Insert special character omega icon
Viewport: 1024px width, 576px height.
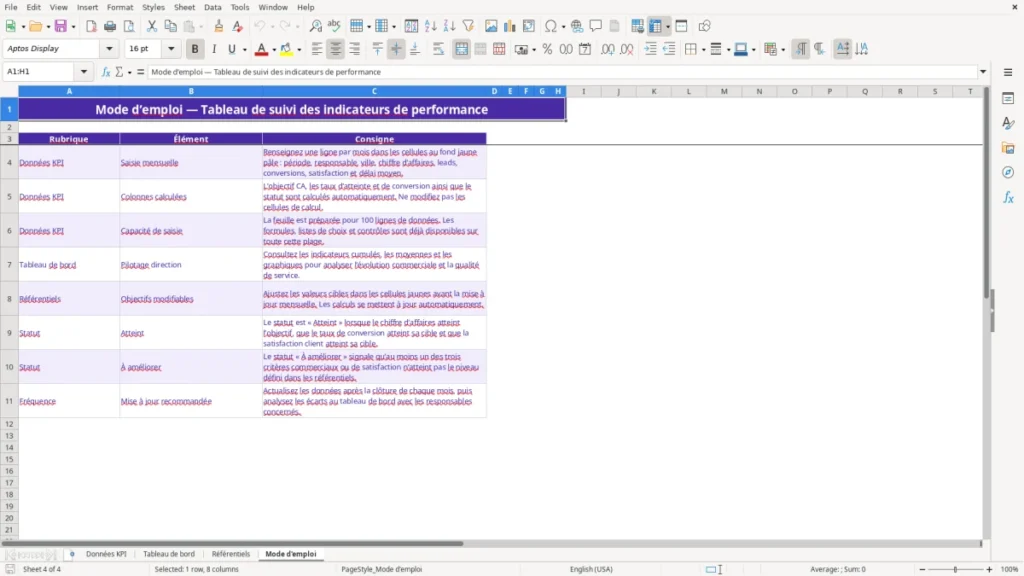[551, 26]
